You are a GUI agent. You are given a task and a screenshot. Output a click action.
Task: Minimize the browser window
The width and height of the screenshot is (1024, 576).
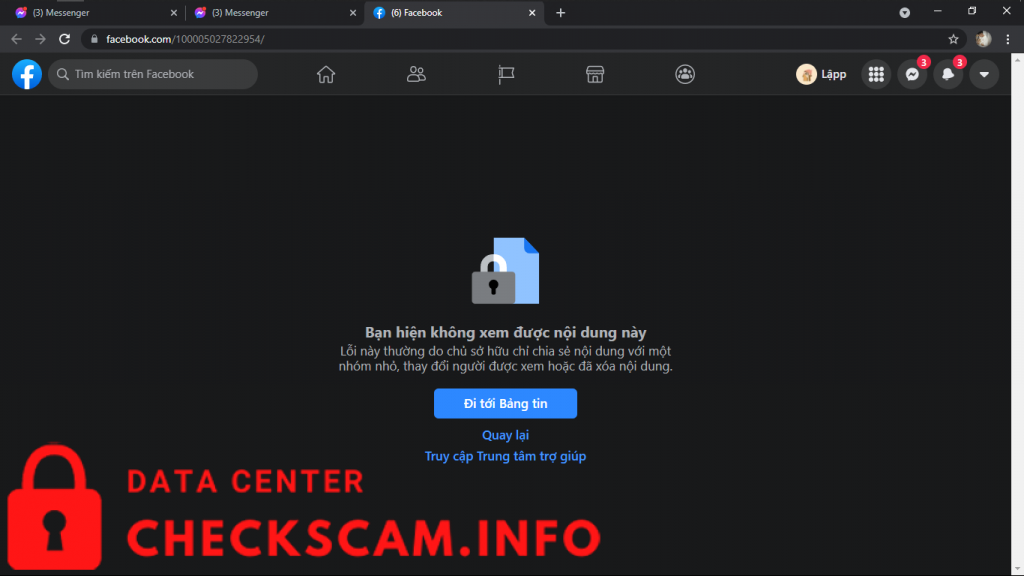coord(938,11)
